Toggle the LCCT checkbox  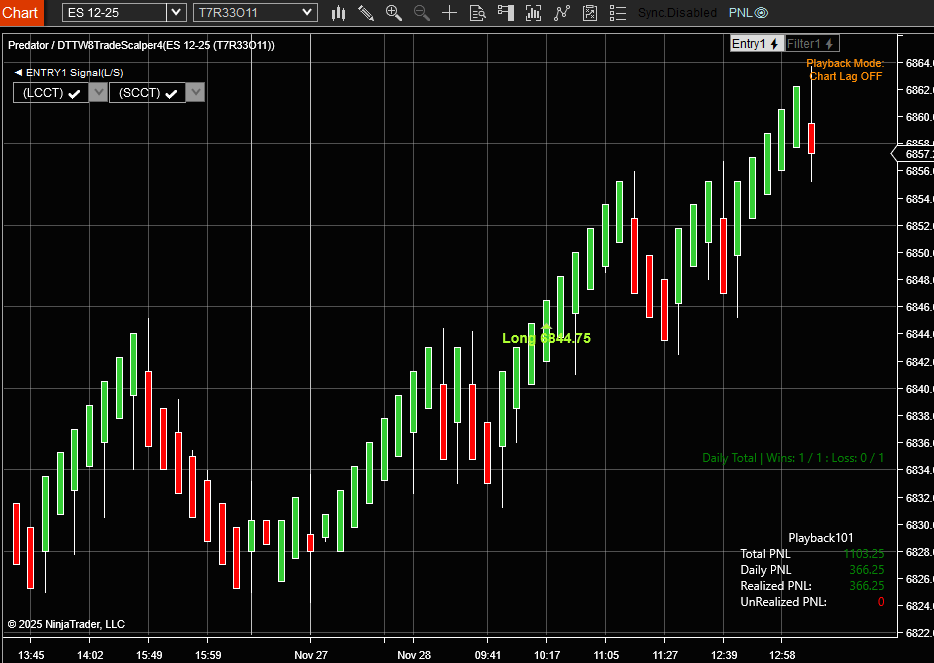73,93
